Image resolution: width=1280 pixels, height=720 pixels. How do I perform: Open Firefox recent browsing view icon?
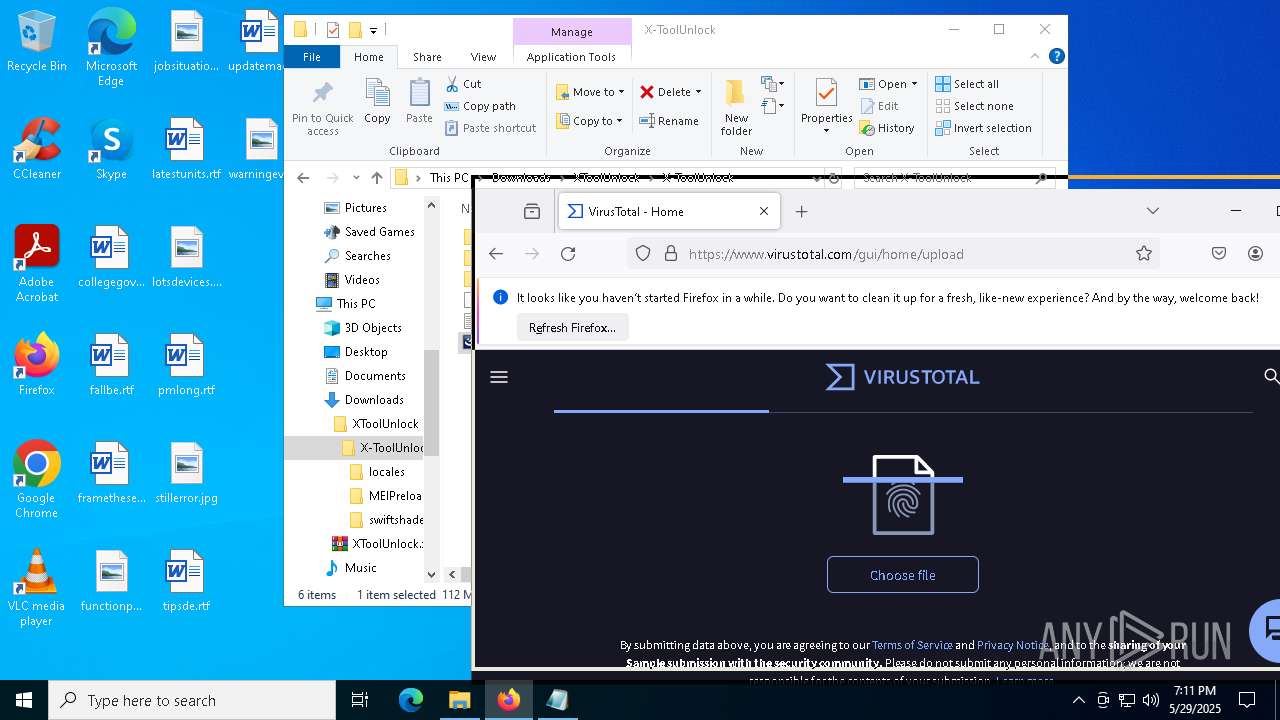click(532, 211)
